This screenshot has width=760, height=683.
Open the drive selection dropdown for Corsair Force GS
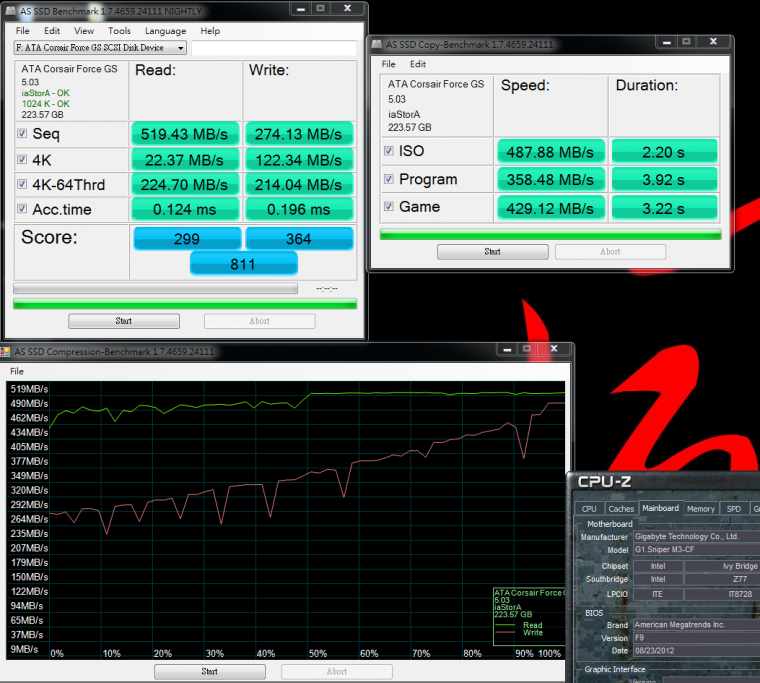[x=100, y=48]
